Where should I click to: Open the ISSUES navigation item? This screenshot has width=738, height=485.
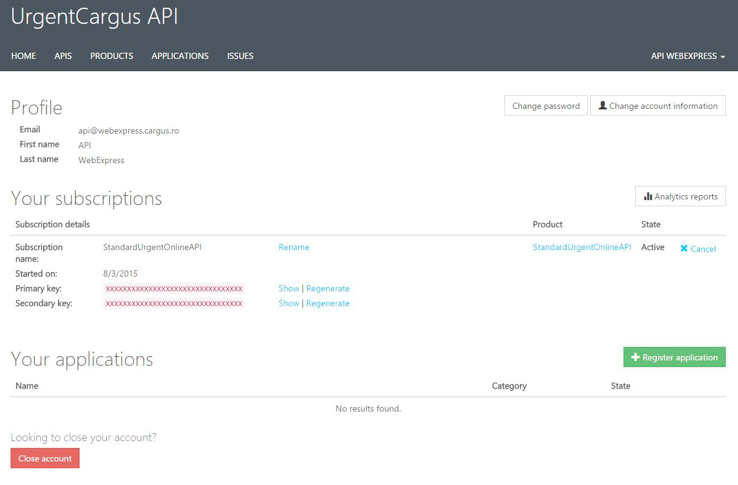(240, 56)
